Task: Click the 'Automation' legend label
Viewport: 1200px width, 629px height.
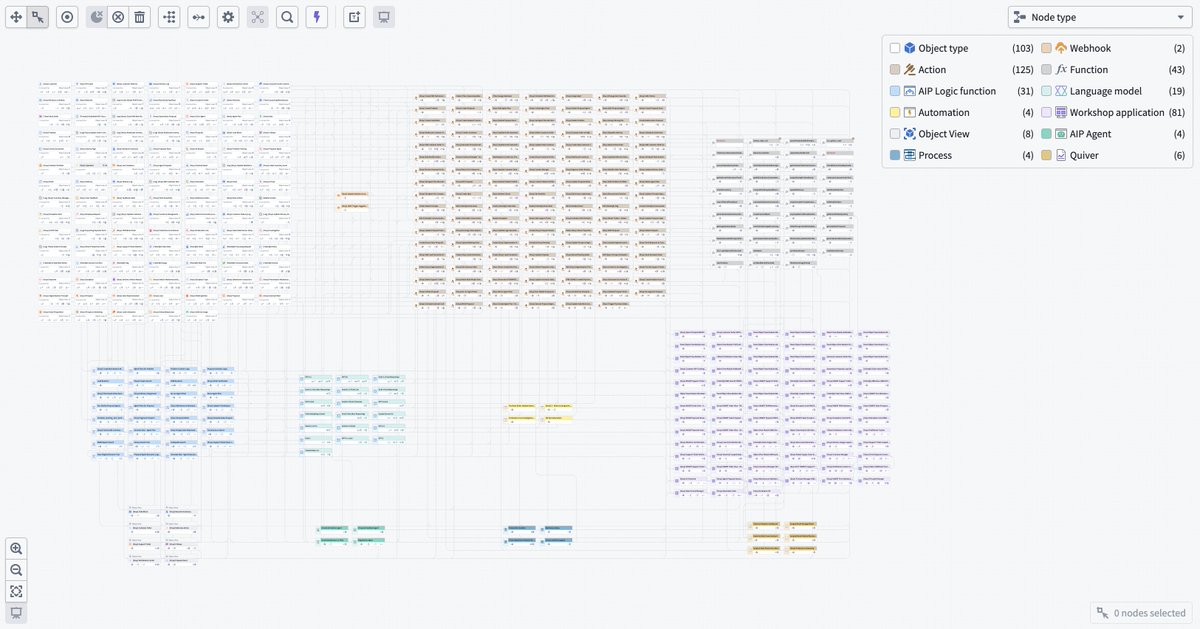Action: 943,112
